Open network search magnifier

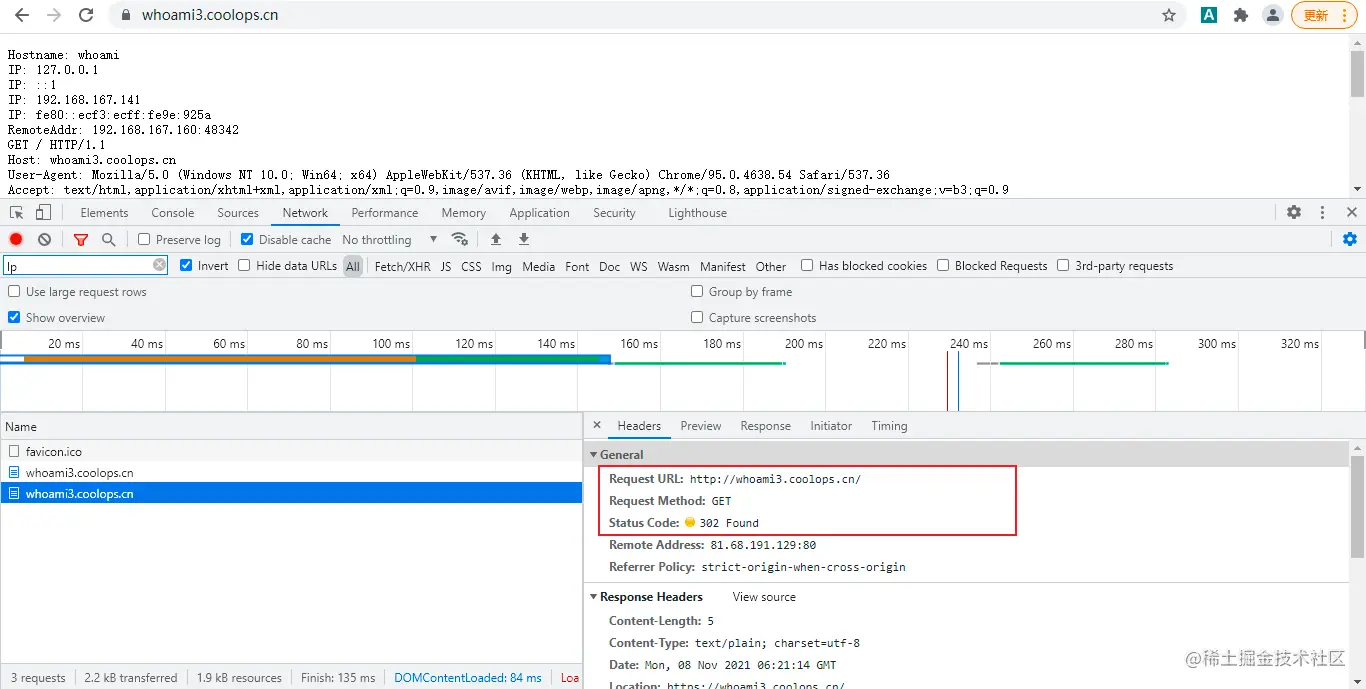point(109,239)
